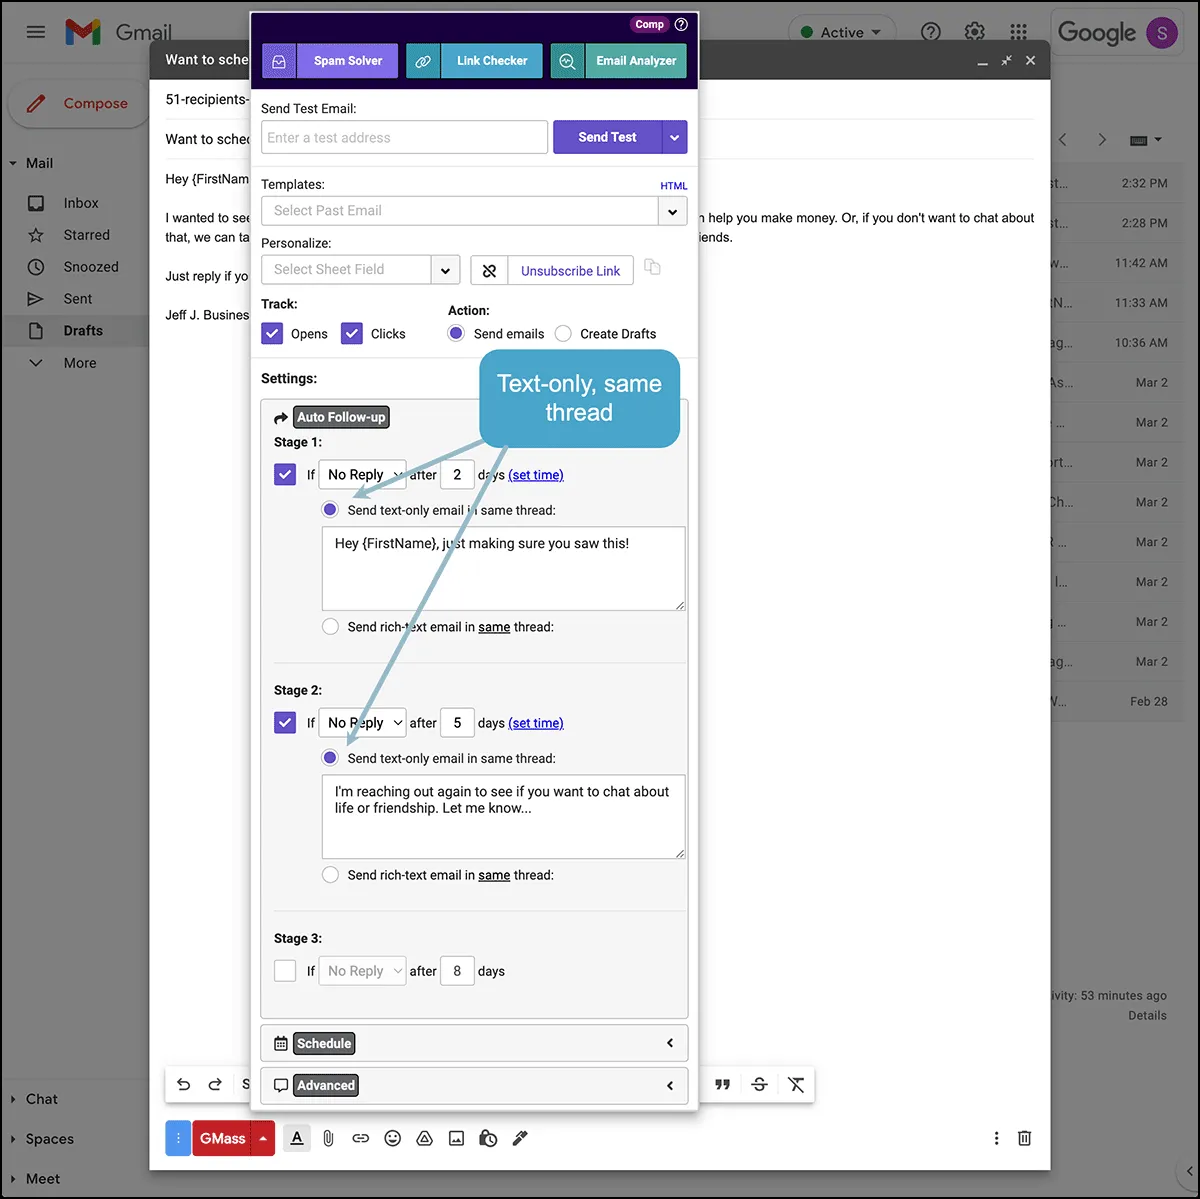Disable Stage 2 follow-up checkbox
1200x1199 pixels.
[x=285, y=722]
